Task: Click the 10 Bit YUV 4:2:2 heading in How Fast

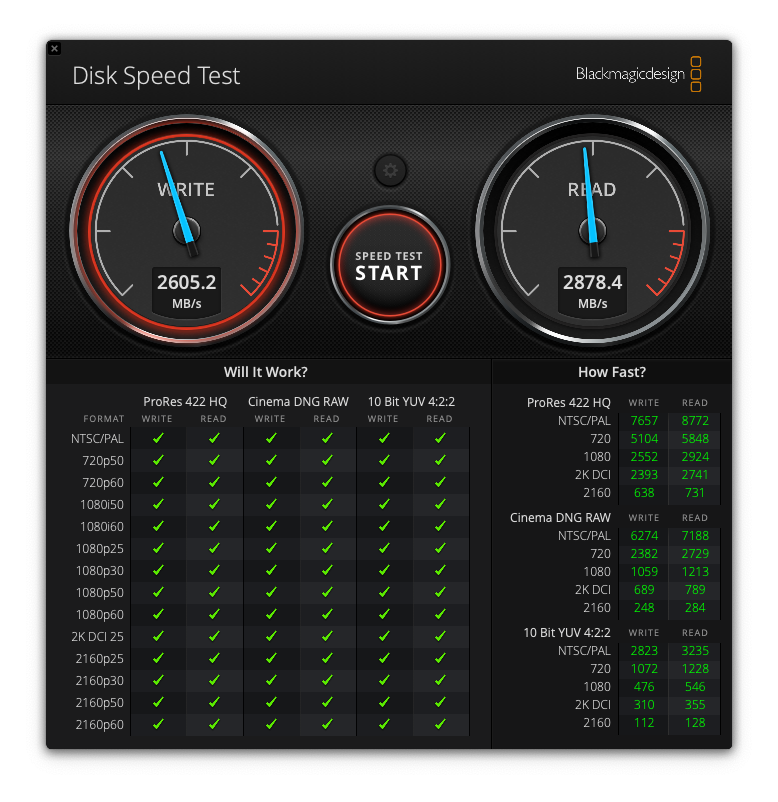Action: click(567, 633)
